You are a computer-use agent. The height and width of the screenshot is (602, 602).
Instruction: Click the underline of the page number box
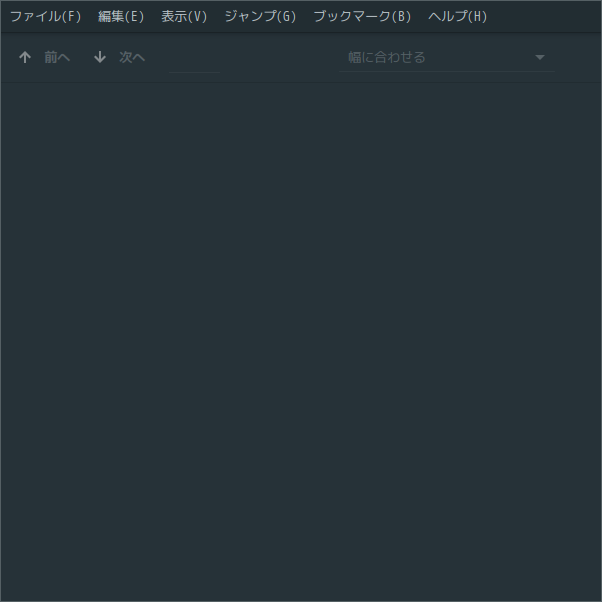(x=194, y=72)
